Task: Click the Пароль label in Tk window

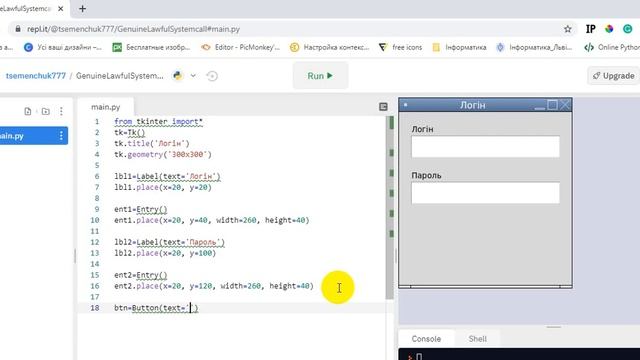Action: 426,175
